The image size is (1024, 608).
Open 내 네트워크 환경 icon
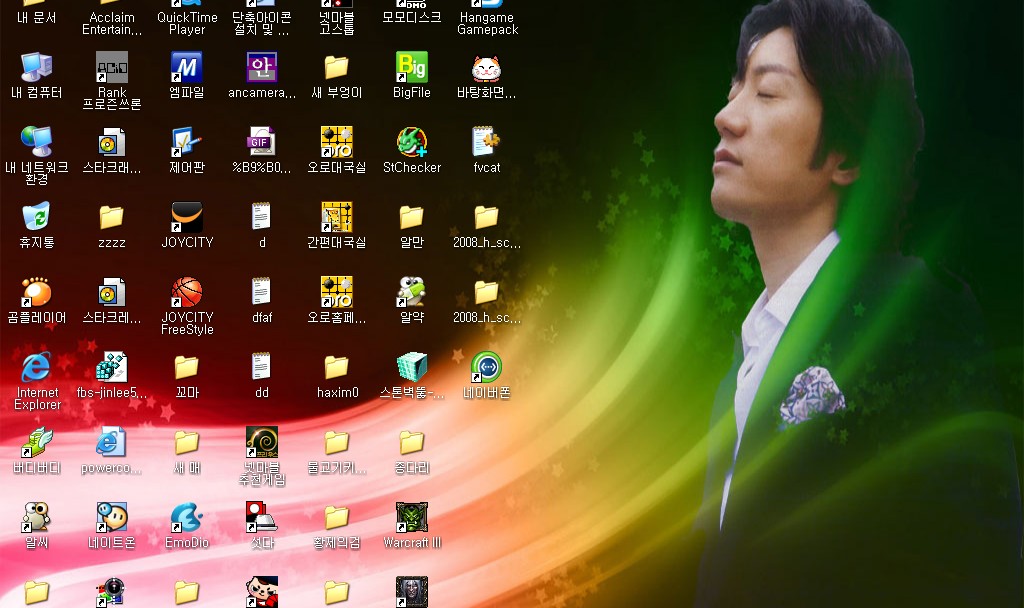click(x=37, y=142)
